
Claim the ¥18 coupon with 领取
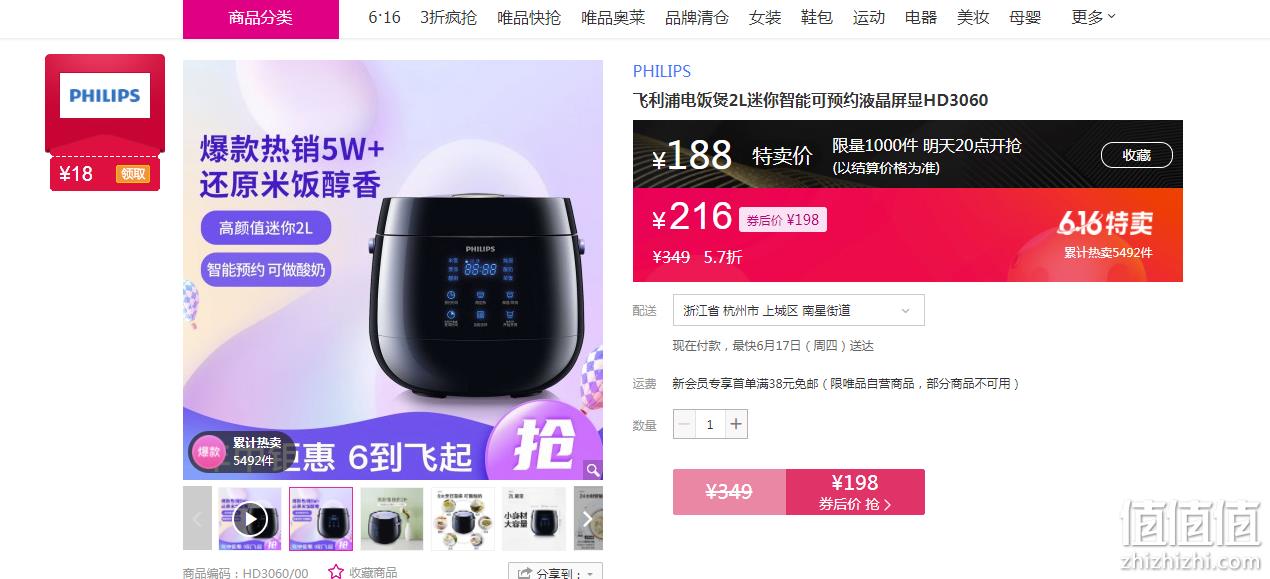133,174
